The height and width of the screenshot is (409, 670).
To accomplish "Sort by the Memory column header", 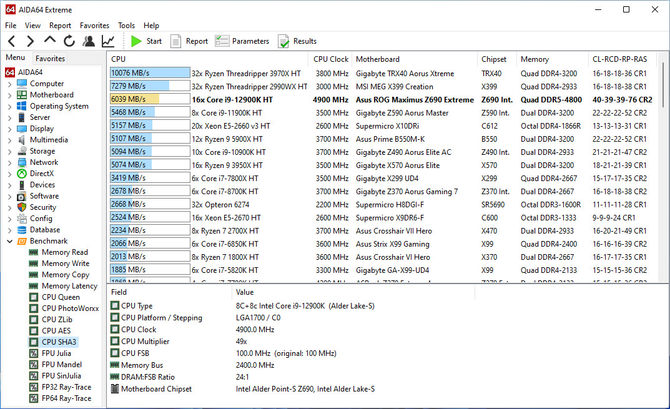I will click(552, 59).
